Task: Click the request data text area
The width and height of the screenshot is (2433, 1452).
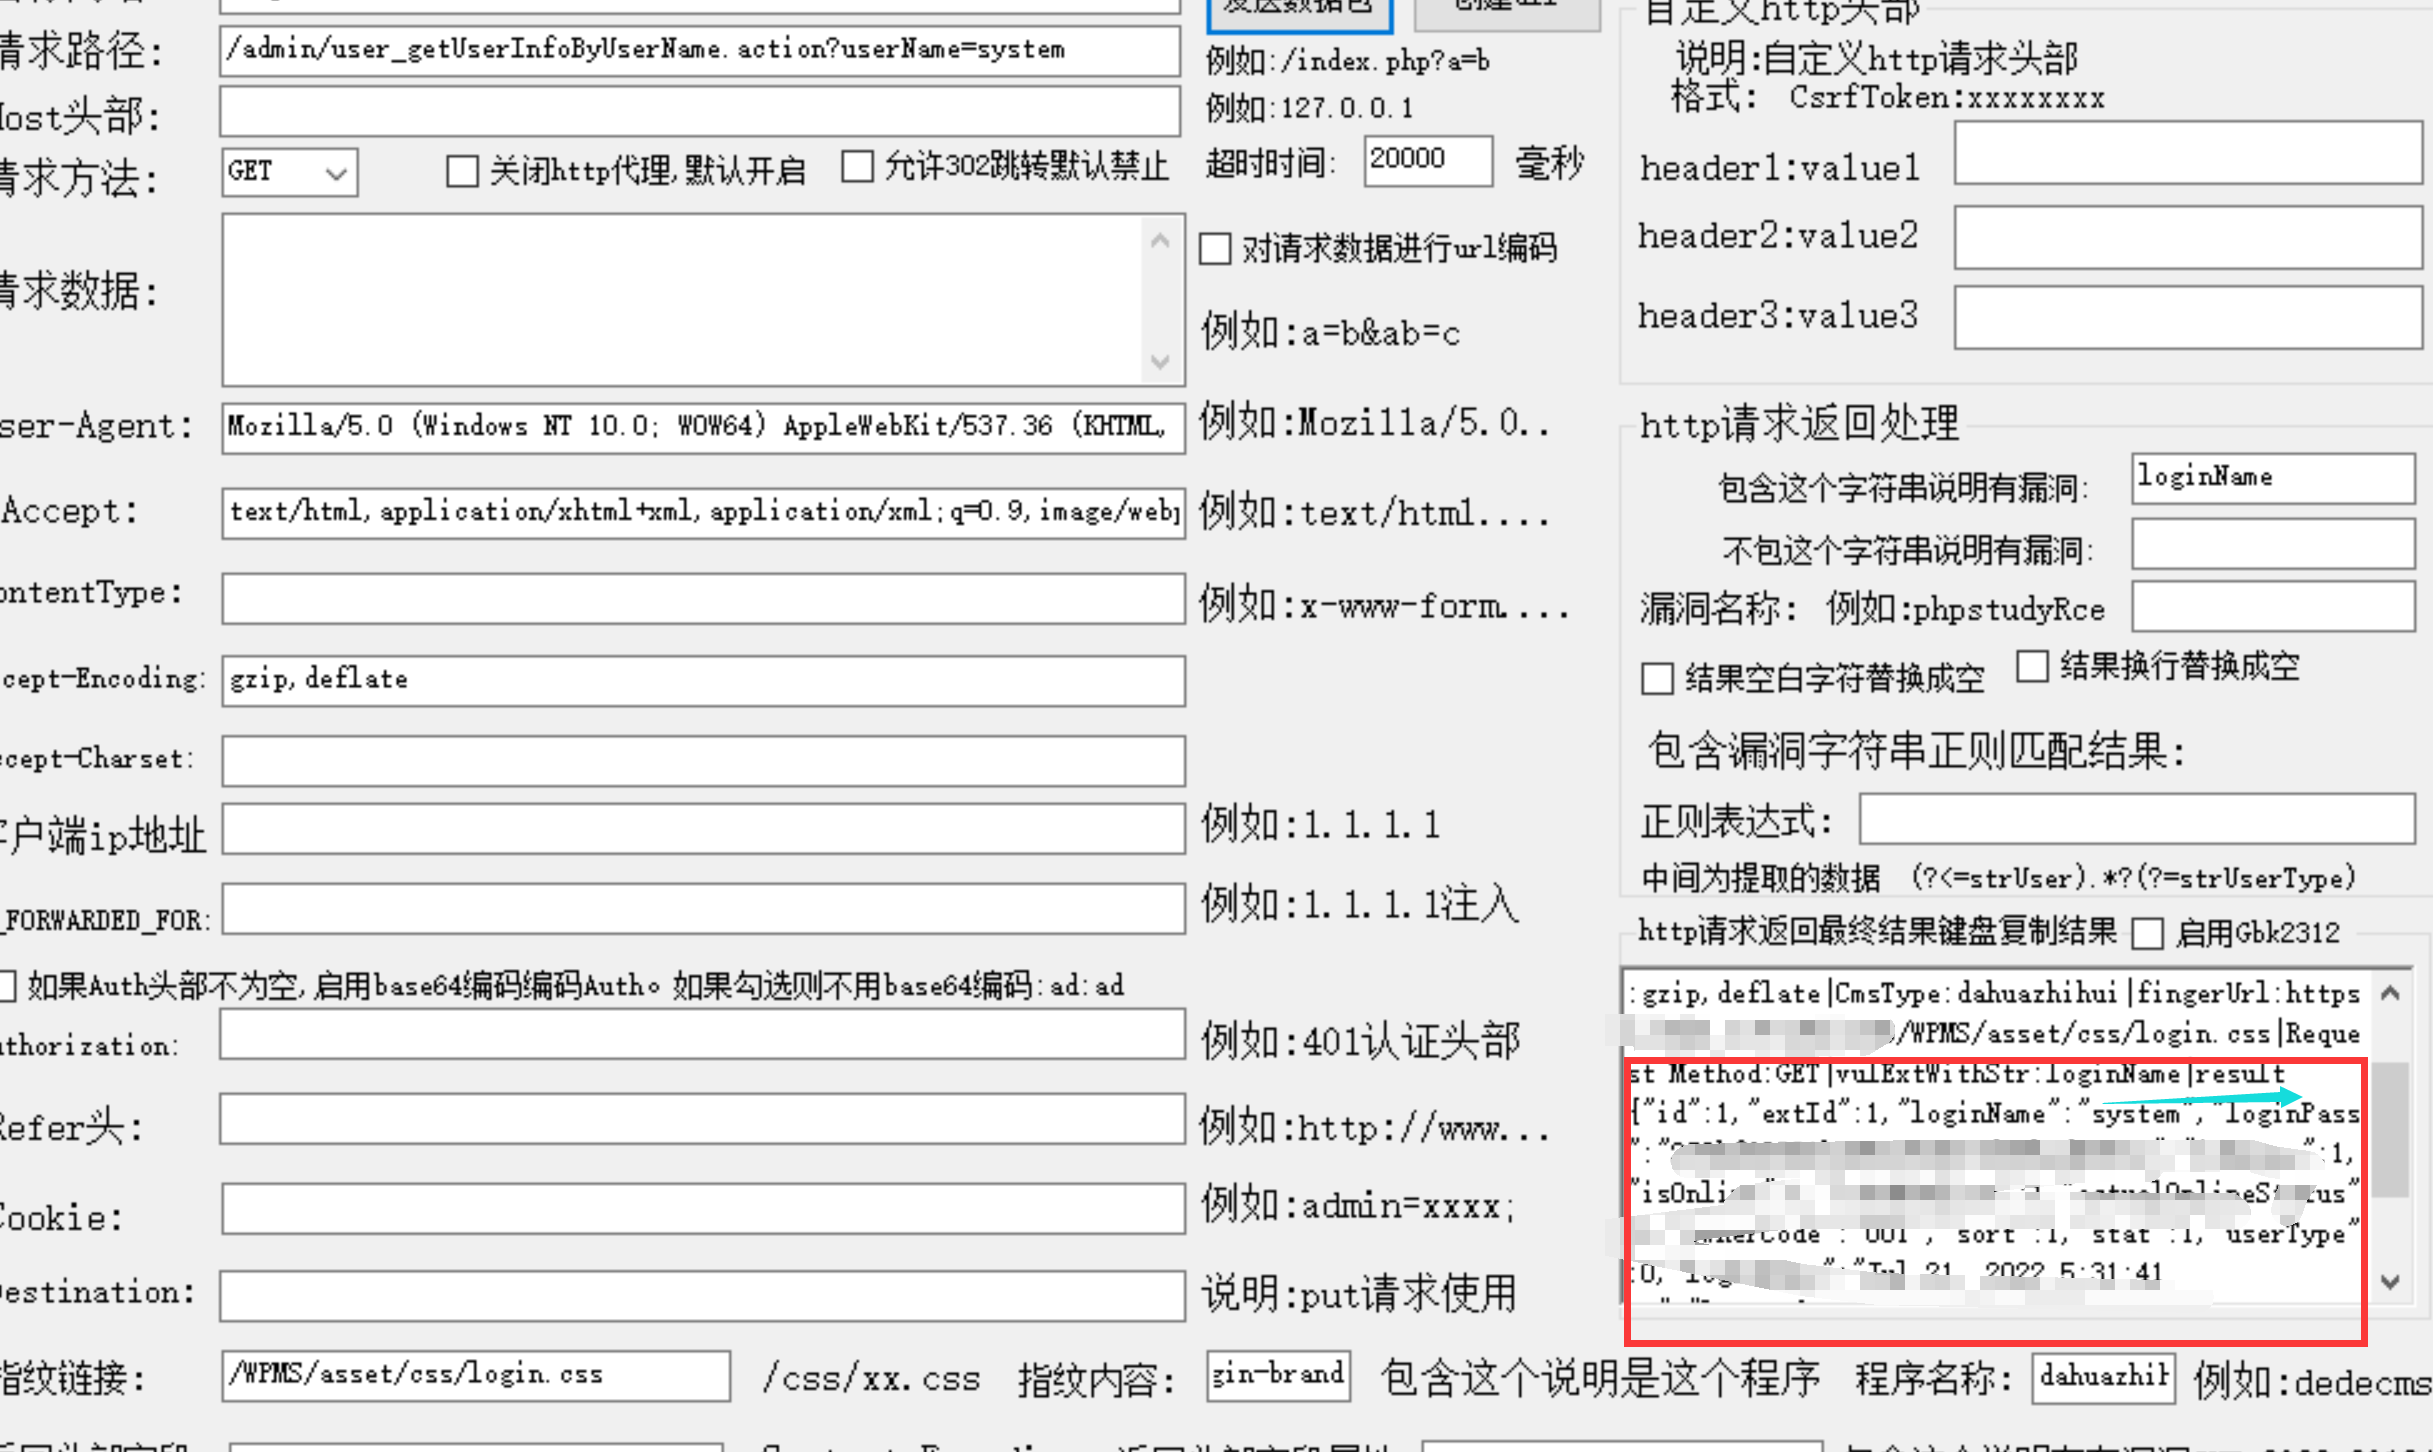Action: click(682, 300)
